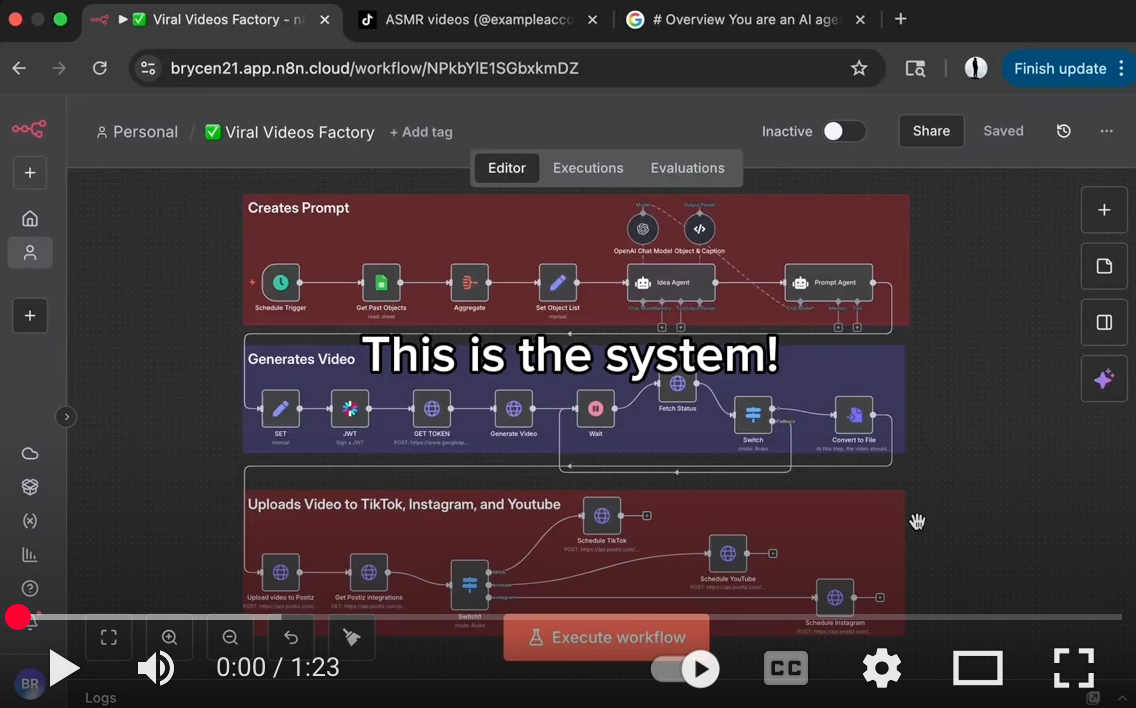Open the right side panel toggle
This screenshot has width=1136, height=708.
click(1104, 322)
